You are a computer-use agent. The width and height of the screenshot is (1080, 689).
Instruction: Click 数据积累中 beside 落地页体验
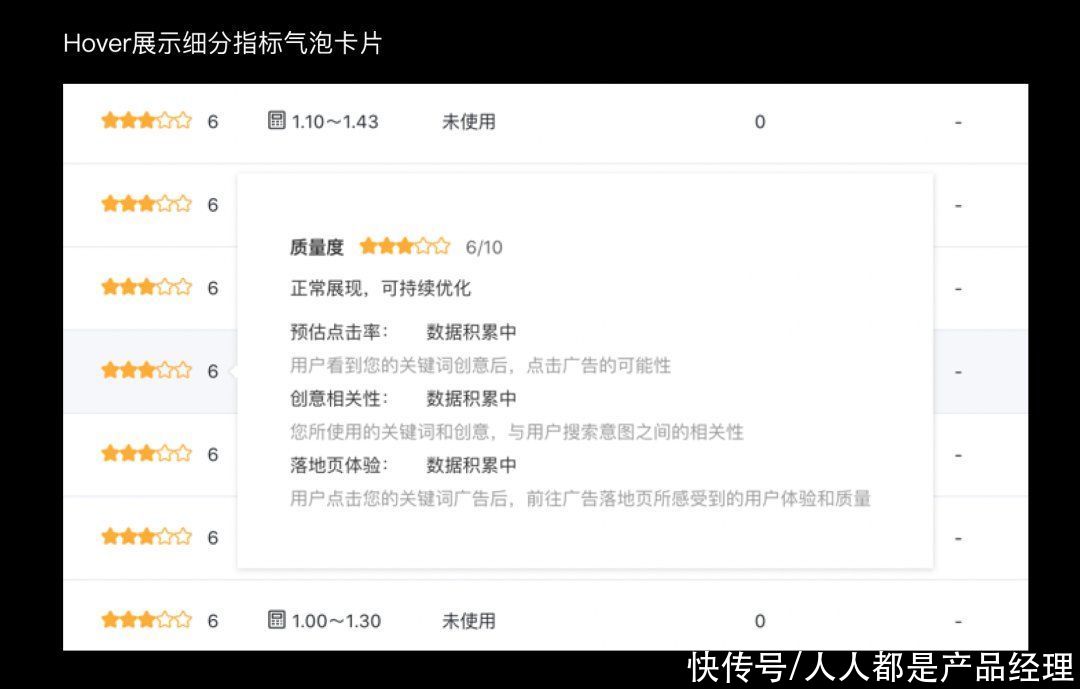pyautogui.click(x=471, y=465)
